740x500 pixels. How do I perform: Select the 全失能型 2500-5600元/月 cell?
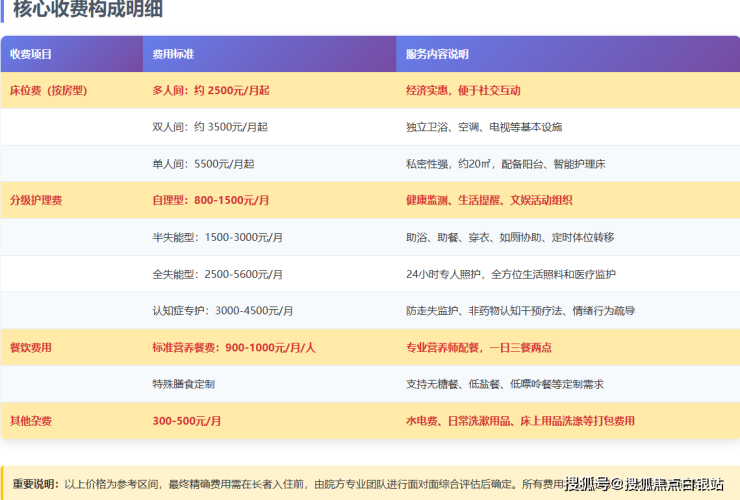pos(217,274)
